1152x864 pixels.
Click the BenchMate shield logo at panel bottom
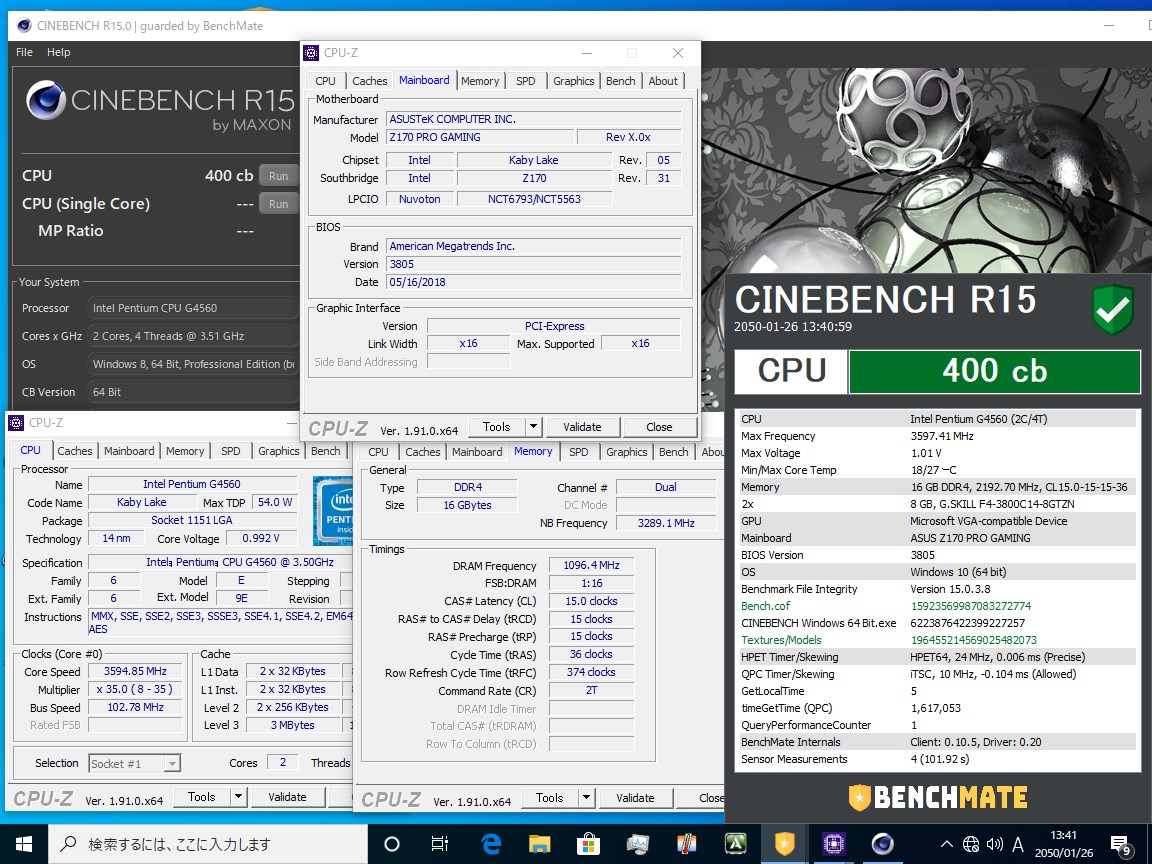point(859,797)
